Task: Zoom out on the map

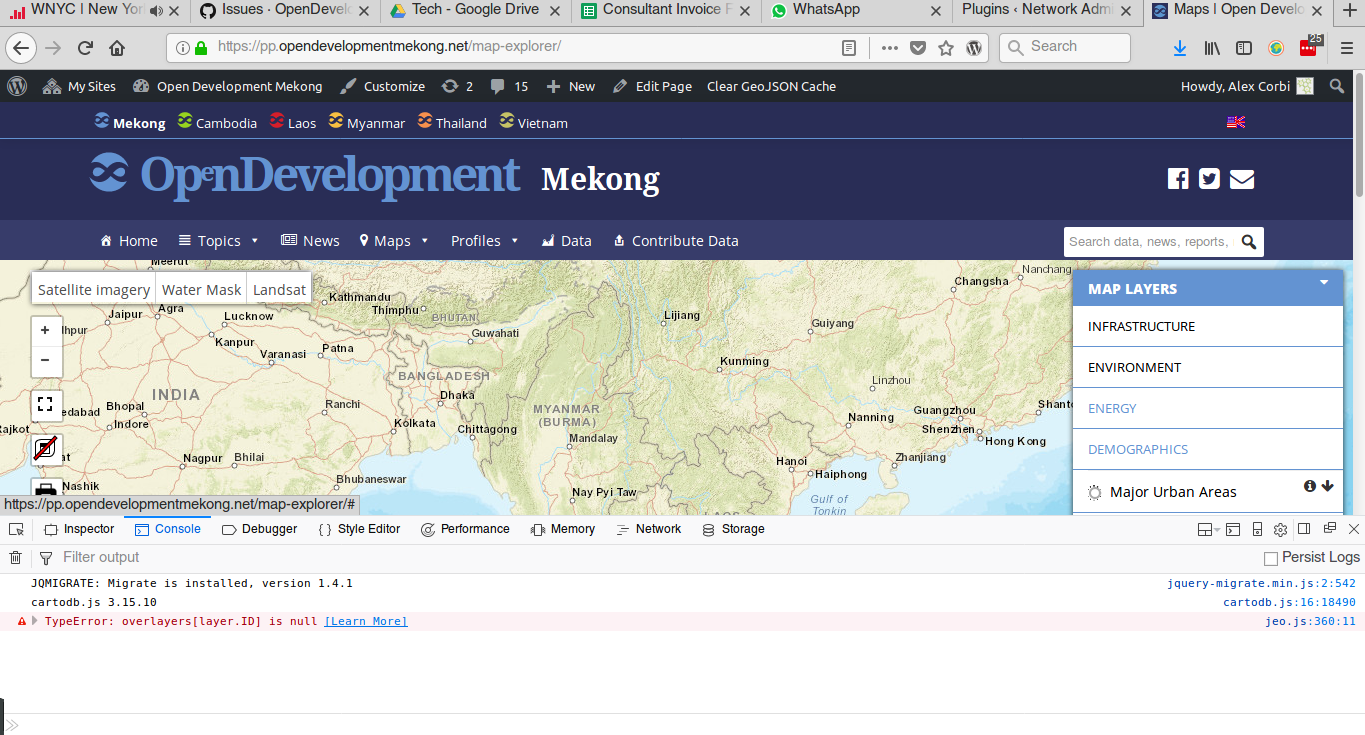Action: (45, 360)
